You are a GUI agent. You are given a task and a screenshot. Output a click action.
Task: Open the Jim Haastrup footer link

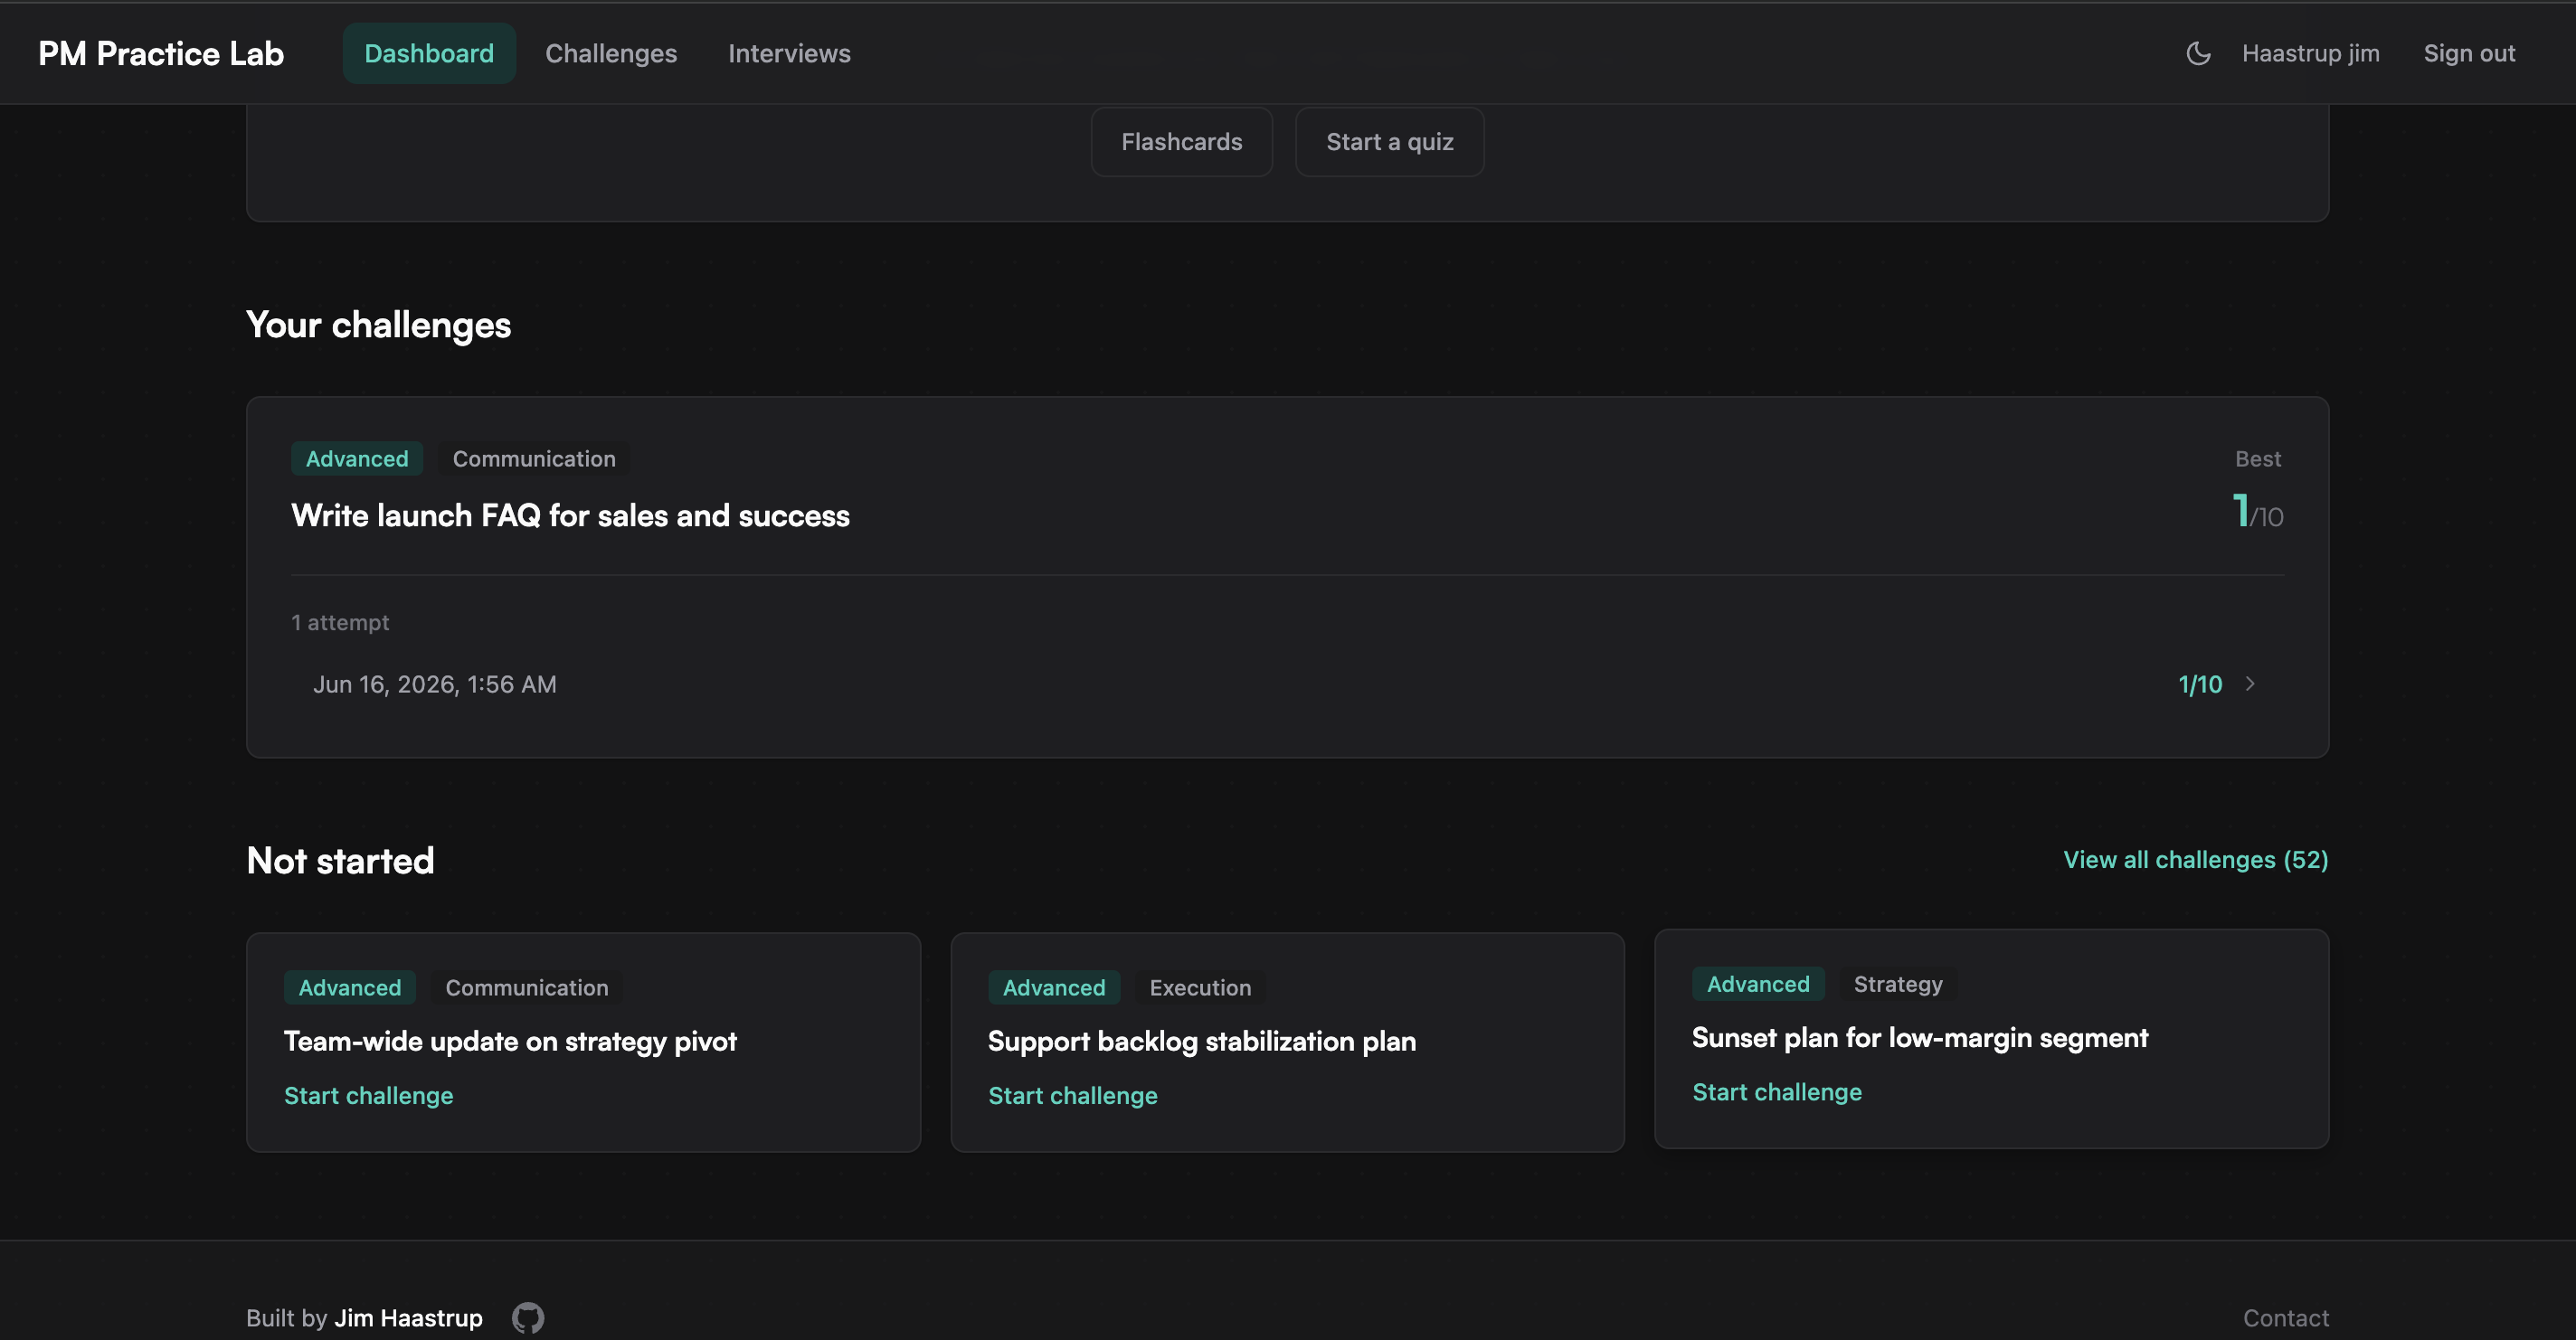click(x=408, y=1317)
